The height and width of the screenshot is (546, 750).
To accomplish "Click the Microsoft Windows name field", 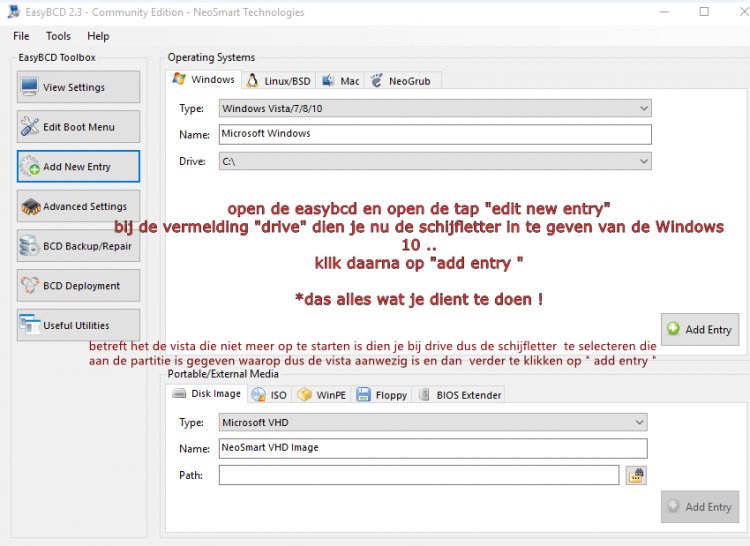I will 435,134.
